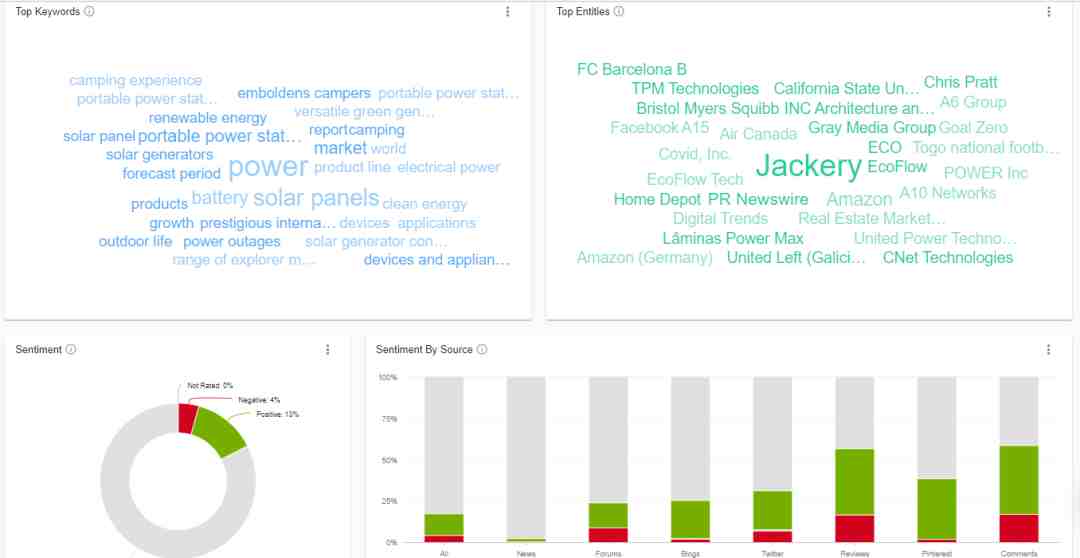Screen dimensions: 1080x558
Task: Click 'Facebook A15' entity
Action: [659, 127]
